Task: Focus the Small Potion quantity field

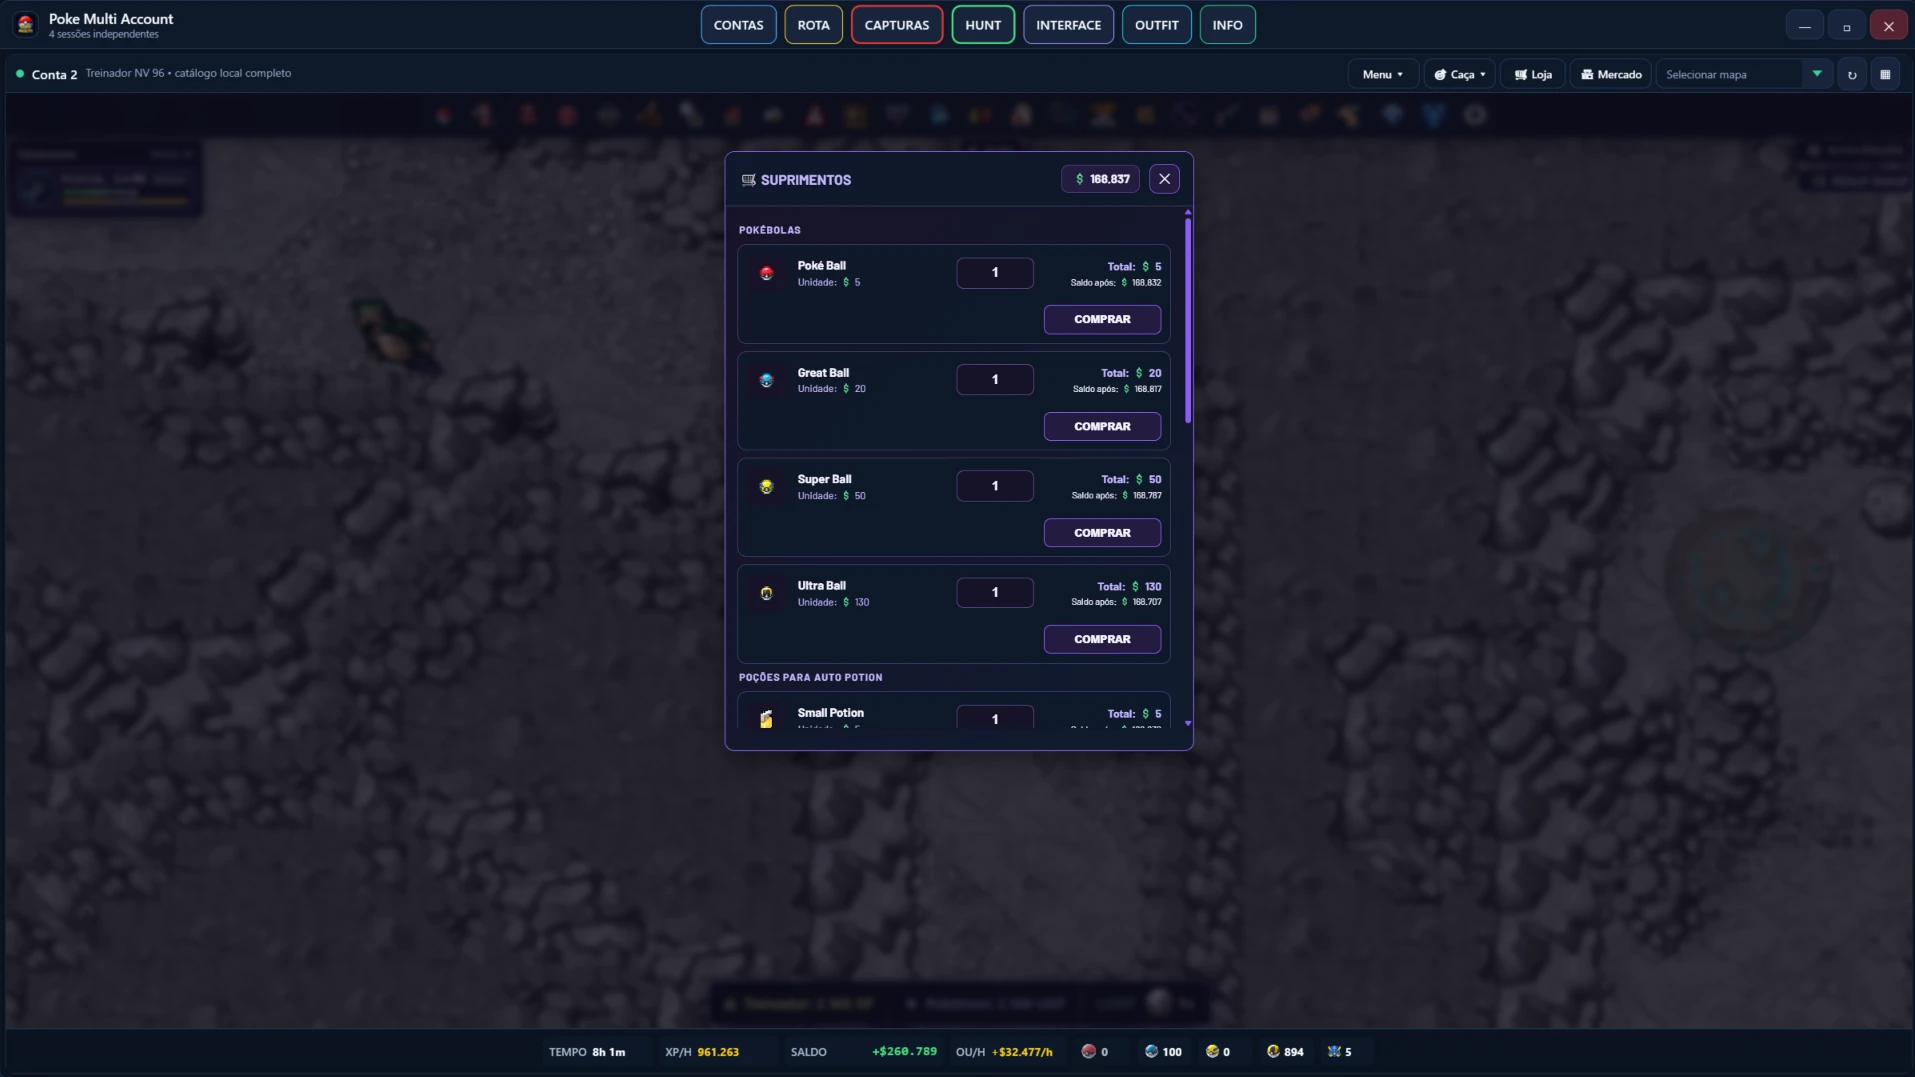Action: [995, 718]
